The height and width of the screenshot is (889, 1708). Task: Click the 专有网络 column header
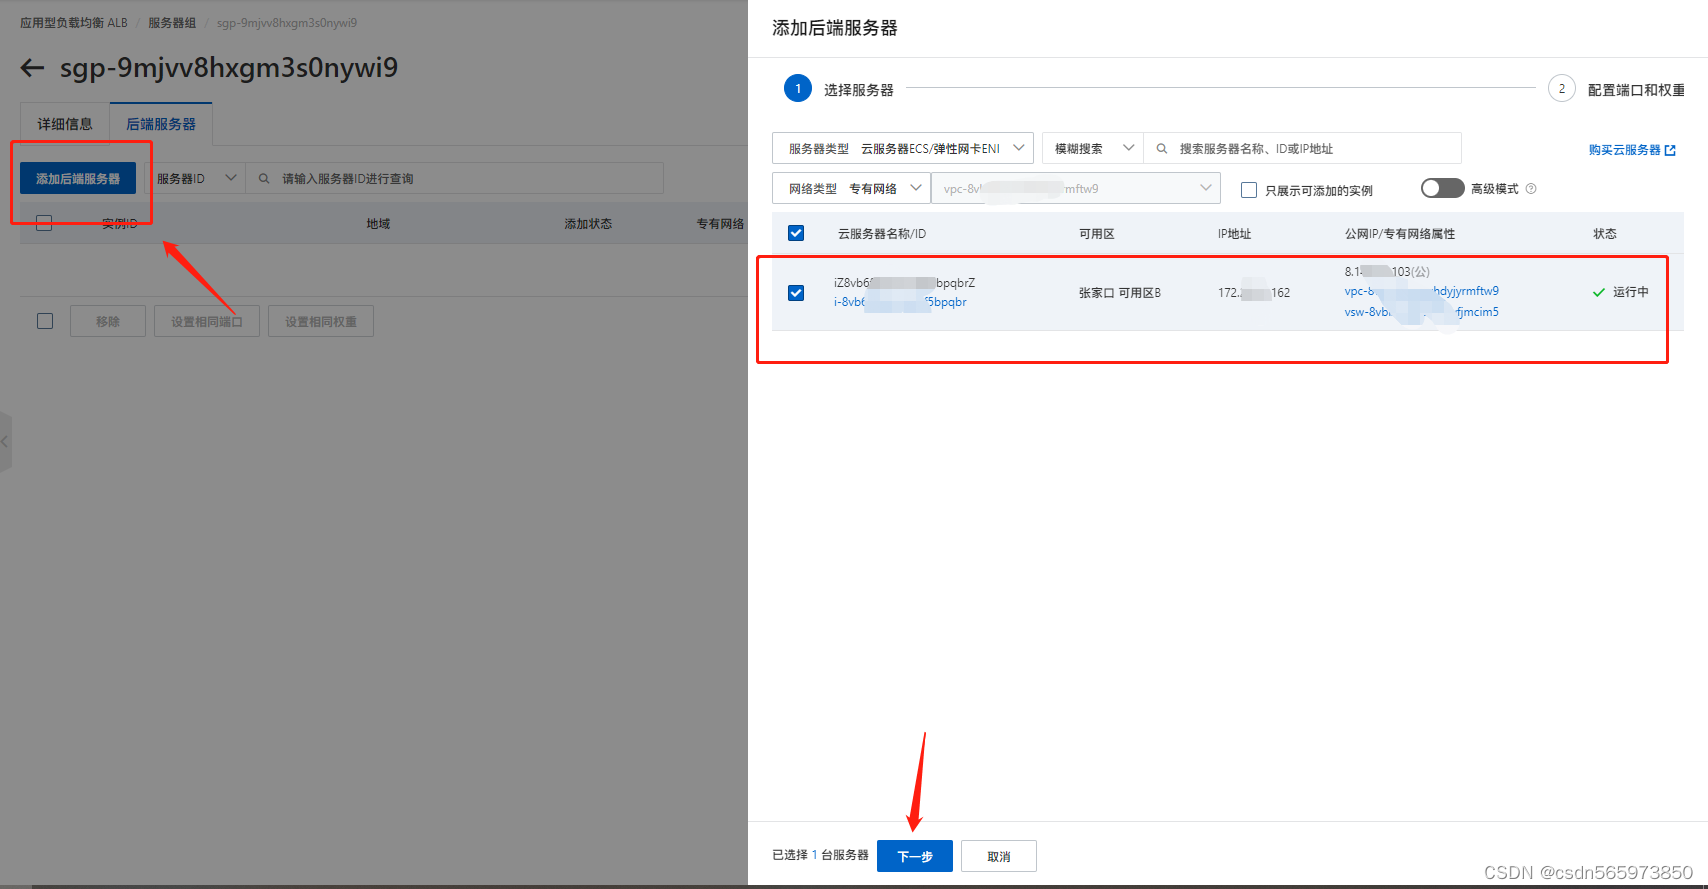tap(720, 223)
